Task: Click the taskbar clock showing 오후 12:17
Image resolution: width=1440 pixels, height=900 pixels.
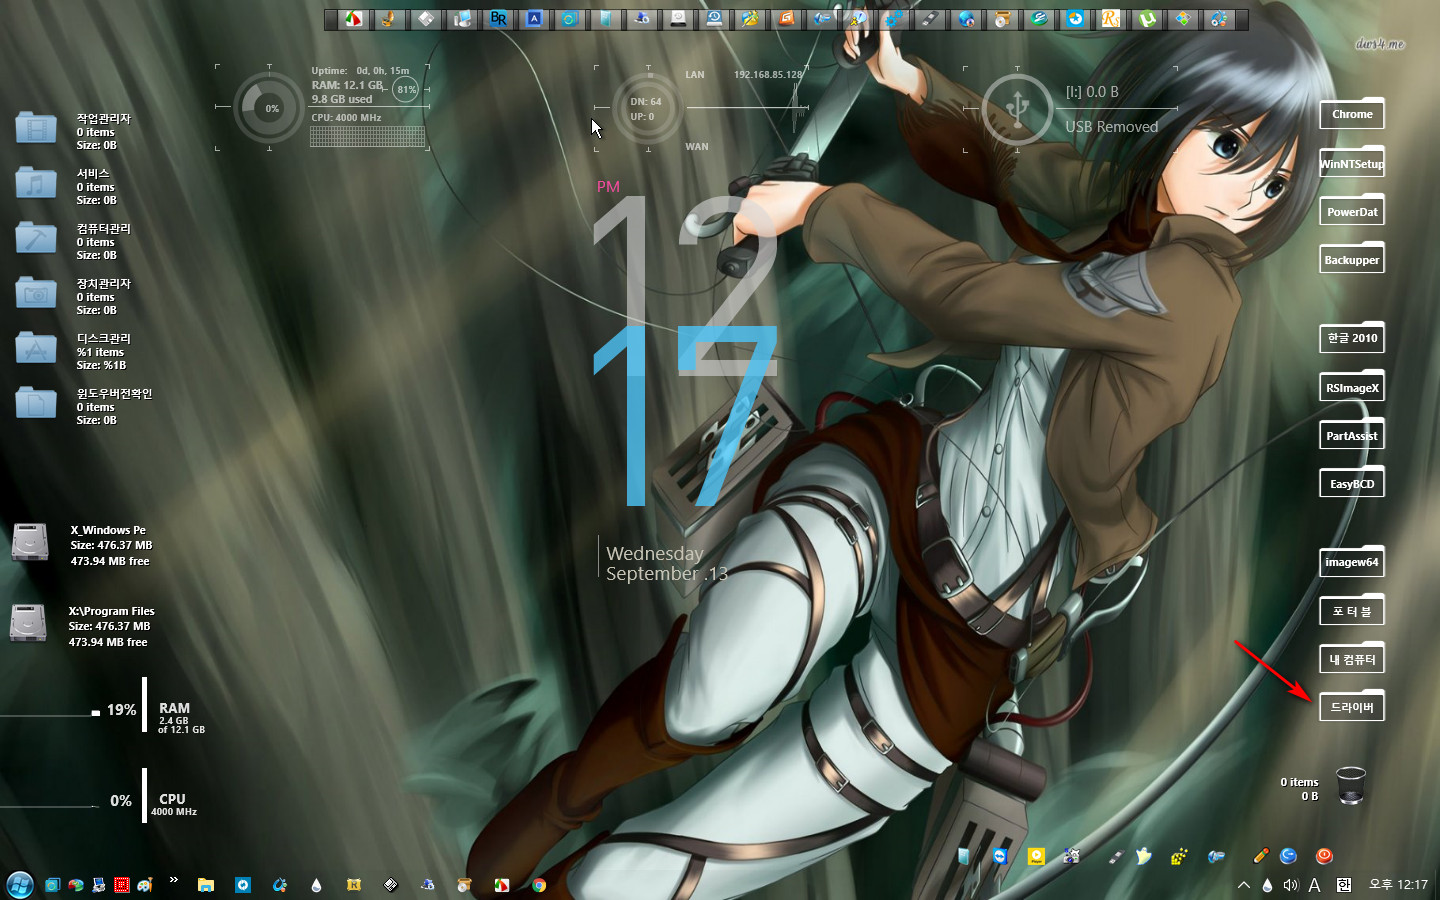Action: point(1398,885)
